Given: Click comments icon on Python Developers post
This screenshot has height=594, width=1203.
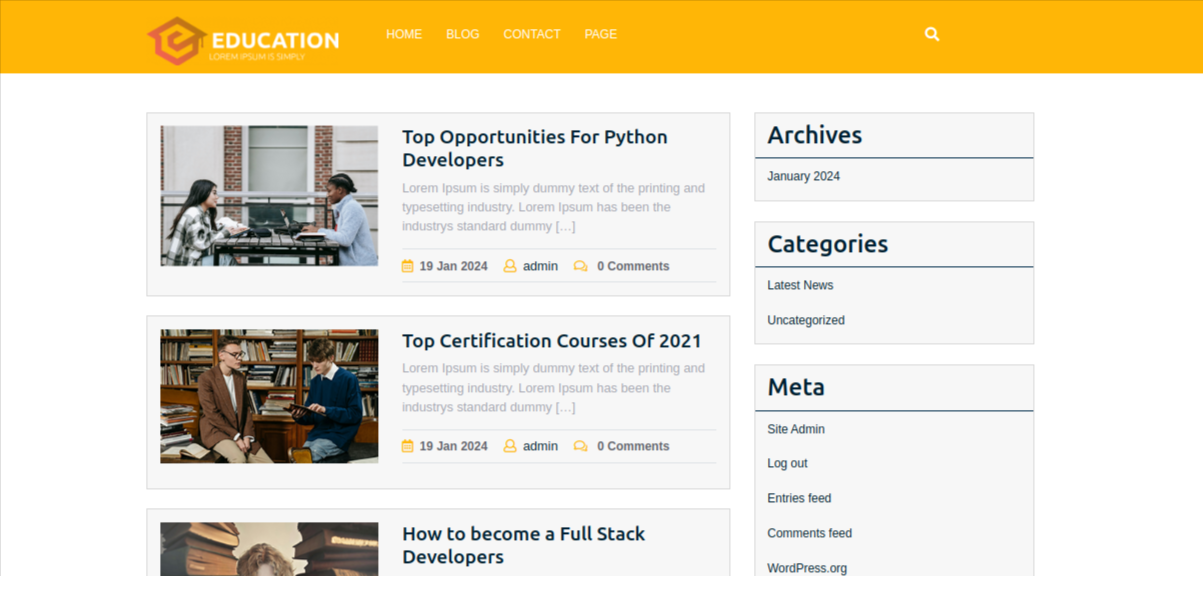Looking at the screenshot, I should [x=580, y=266].
